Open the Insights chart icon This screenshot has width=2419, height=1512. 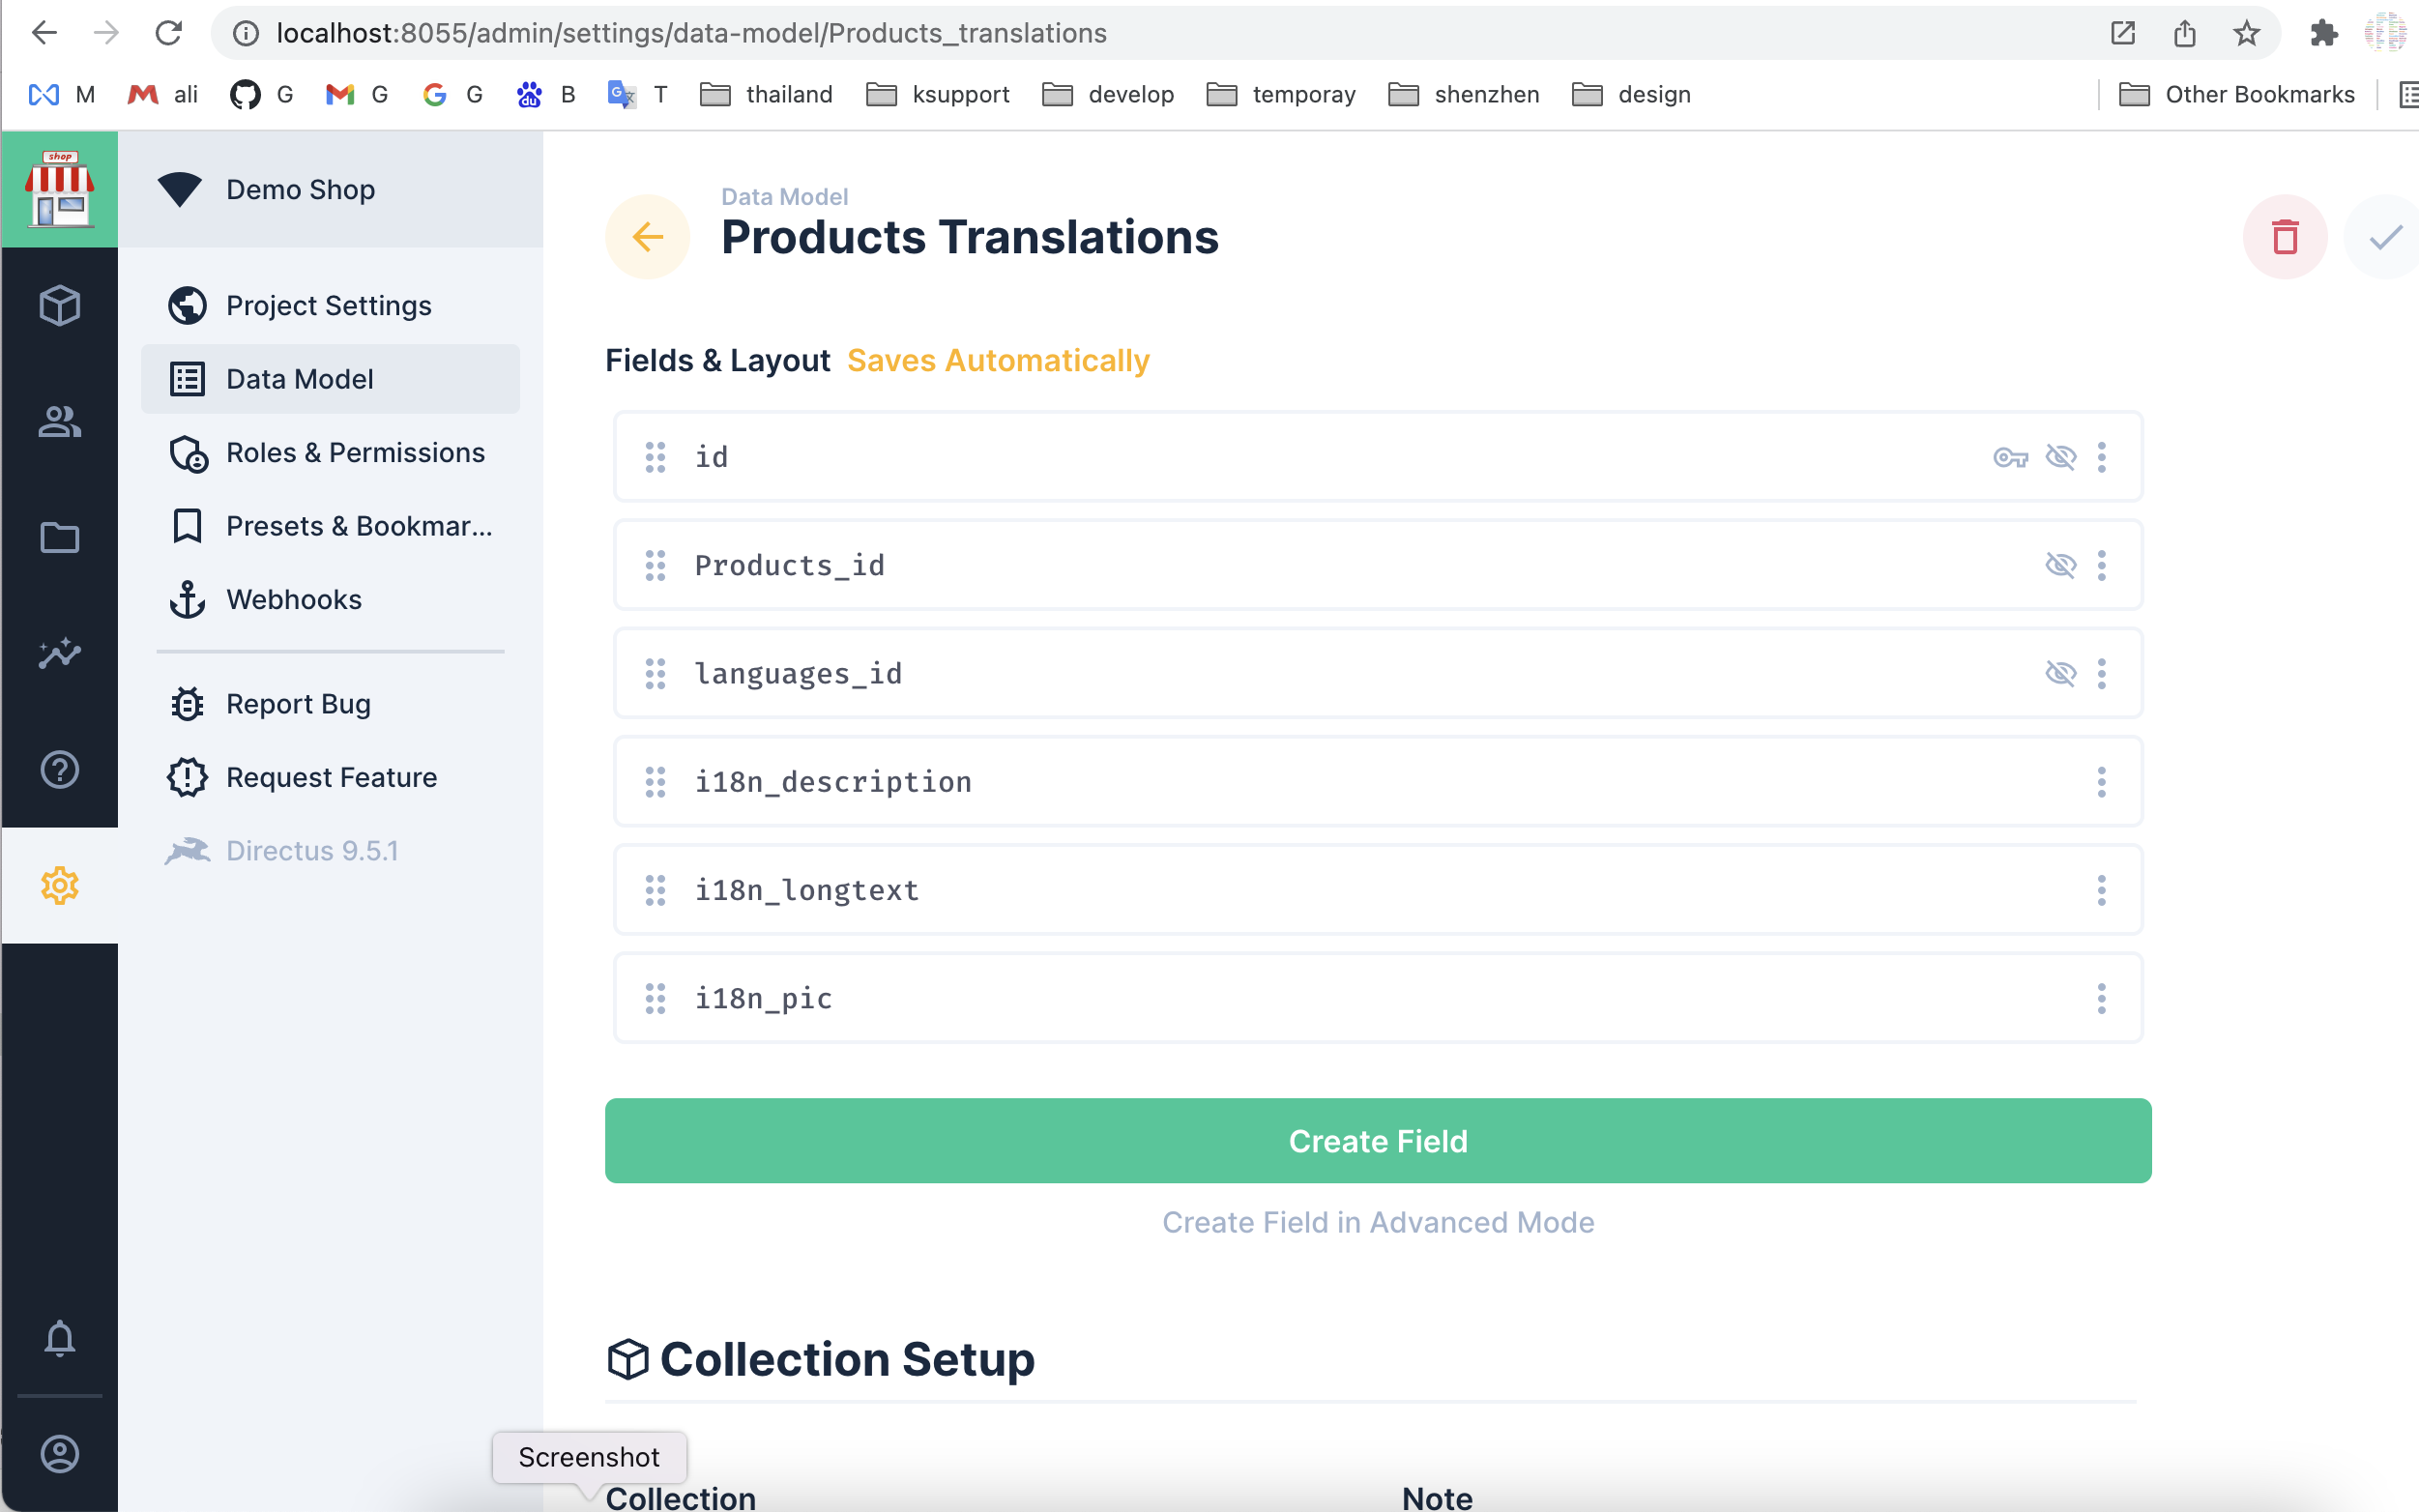59,653
